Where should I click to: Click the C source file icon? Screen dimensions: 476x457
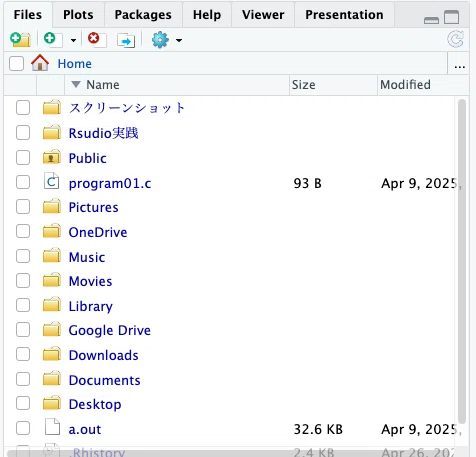click(x=52, y=181)
